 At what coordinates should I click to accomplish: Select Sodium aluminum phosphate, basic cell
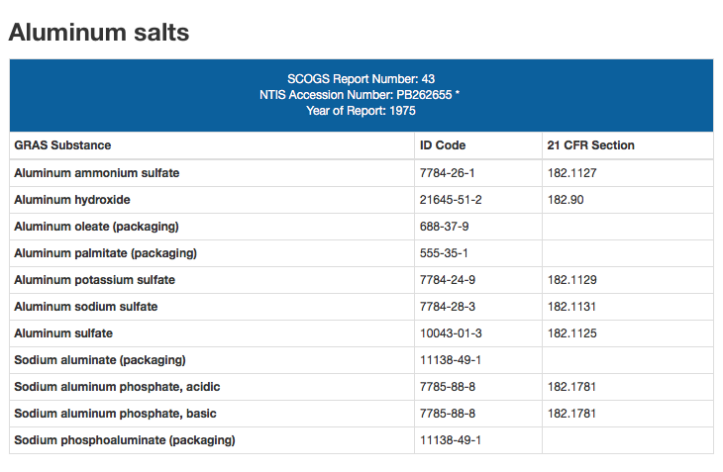pos(115,413)
